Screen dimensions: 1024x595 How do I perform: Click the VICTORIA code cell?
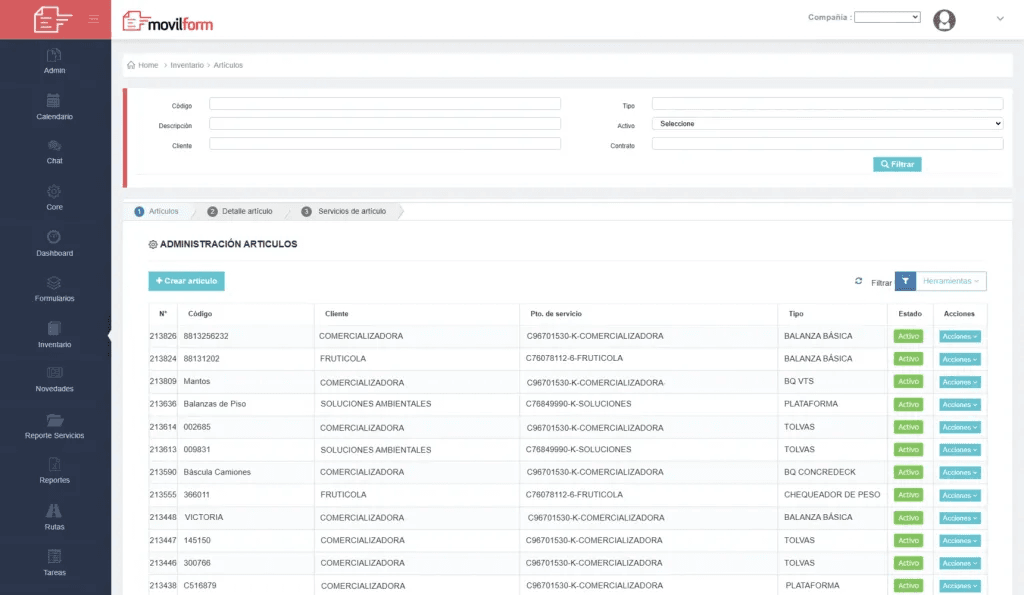click(204, 517)
